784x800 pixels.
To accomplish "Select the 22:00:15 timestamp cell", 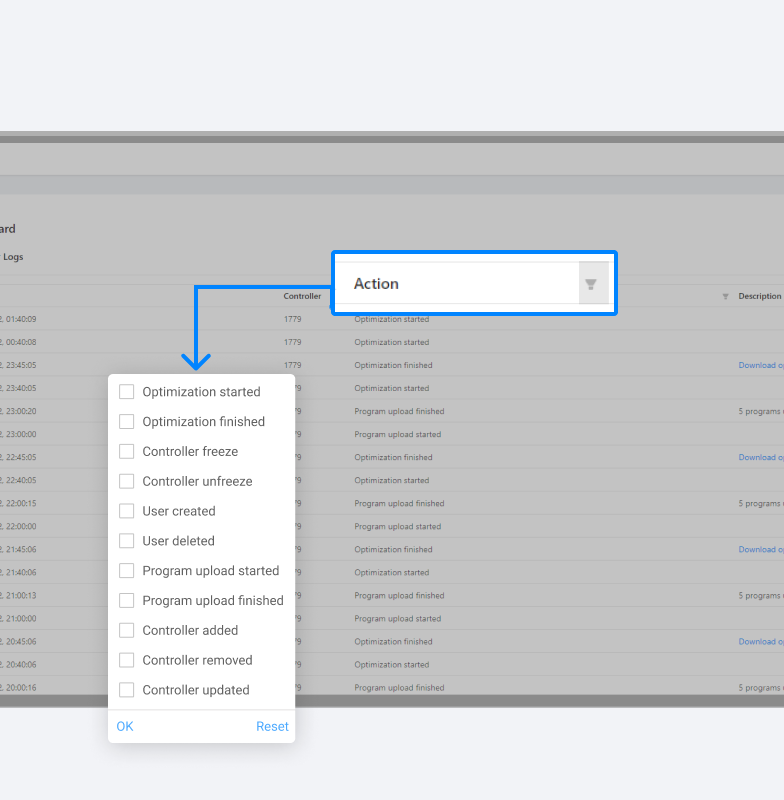I will pos(18,504).
